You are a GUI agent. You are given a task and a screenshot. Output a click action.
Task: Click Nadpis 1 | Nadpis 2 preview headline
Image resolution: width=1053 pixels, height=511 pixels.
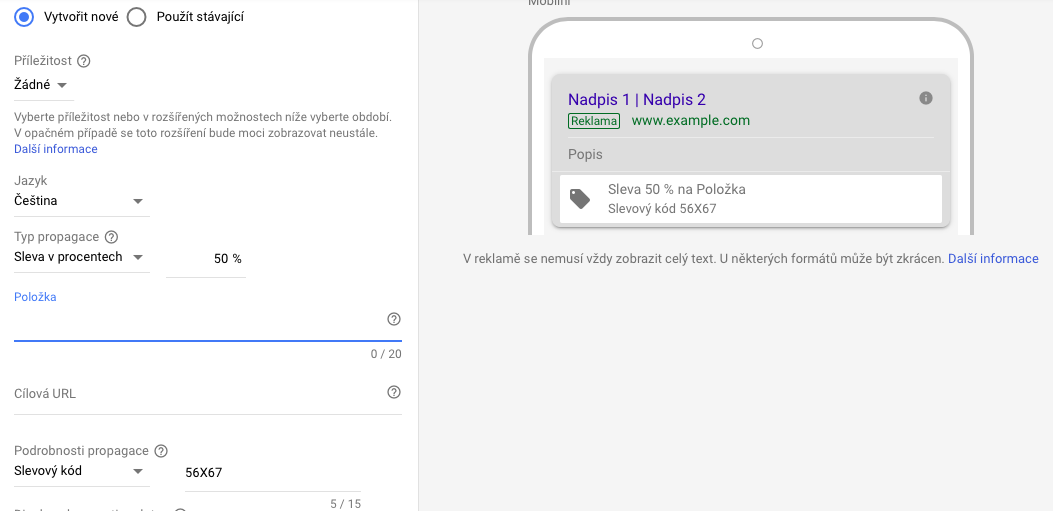pyautogui.click(x=637, y=100)
